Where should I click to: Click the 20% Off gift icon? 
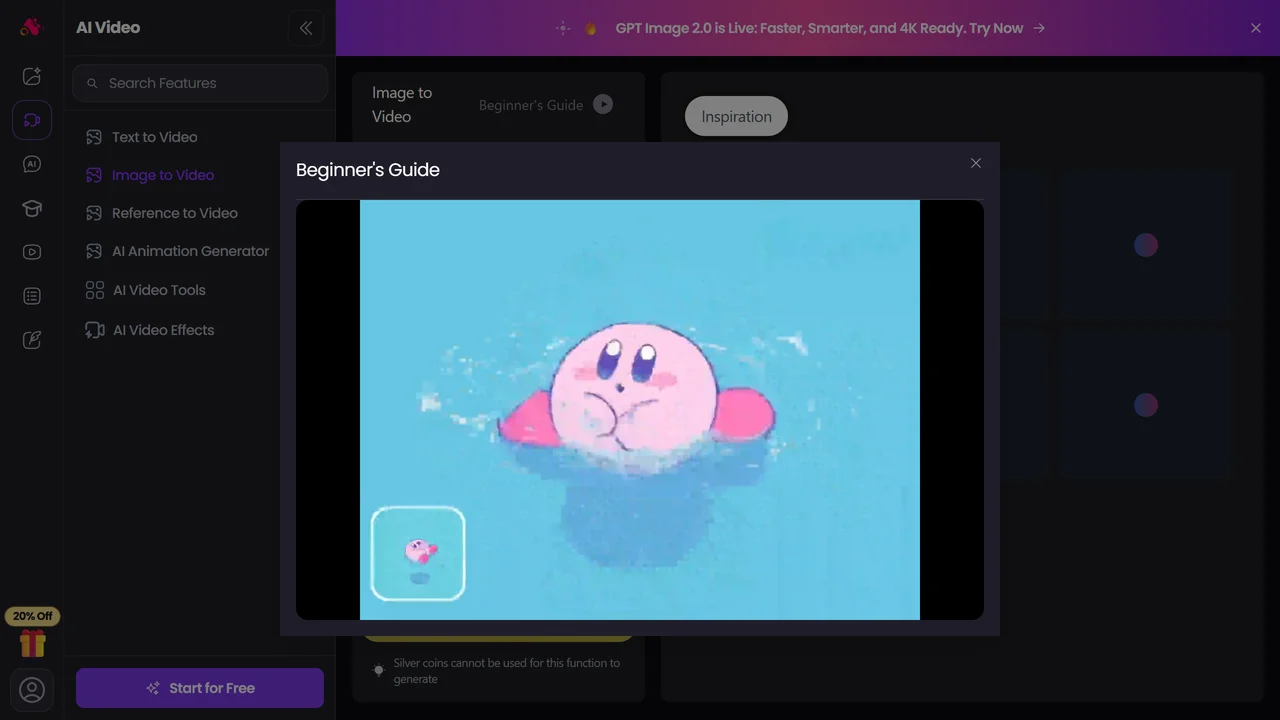[32, 633]
